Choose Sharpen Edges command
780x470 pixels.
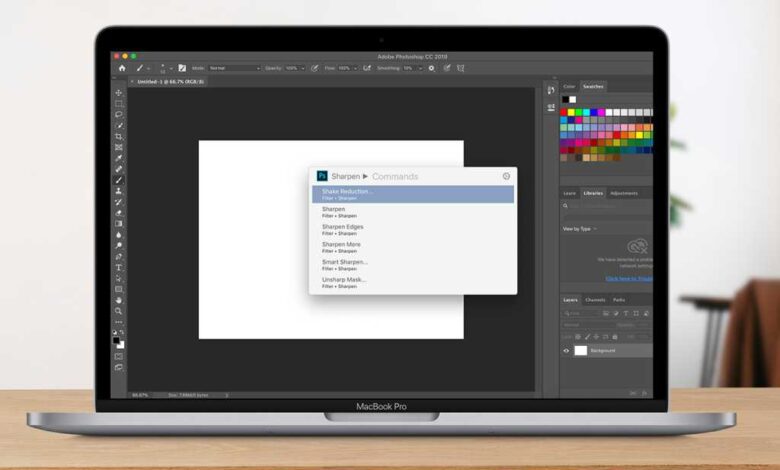coord(413,230)
